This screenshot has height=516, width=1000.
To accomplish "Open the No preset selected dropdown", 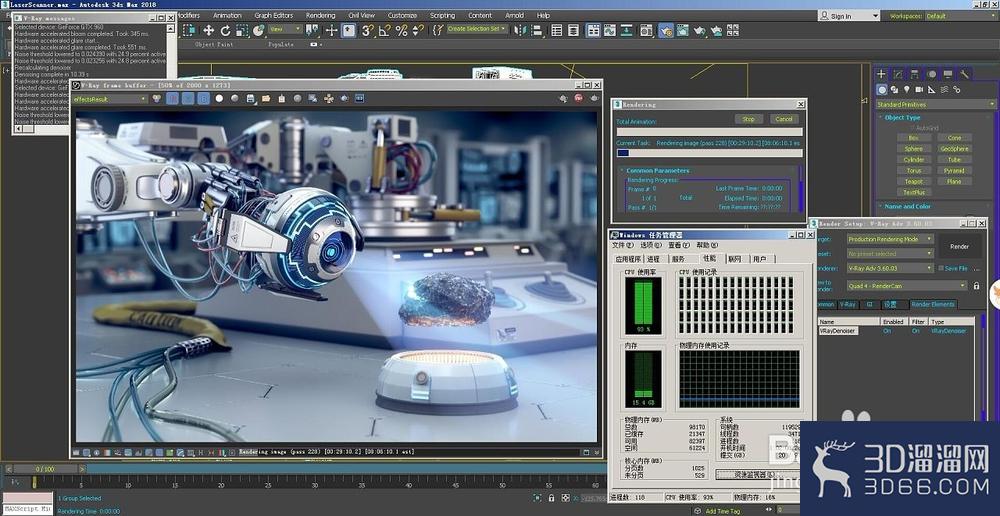I will pyautogui.click(x=890, y=254).
